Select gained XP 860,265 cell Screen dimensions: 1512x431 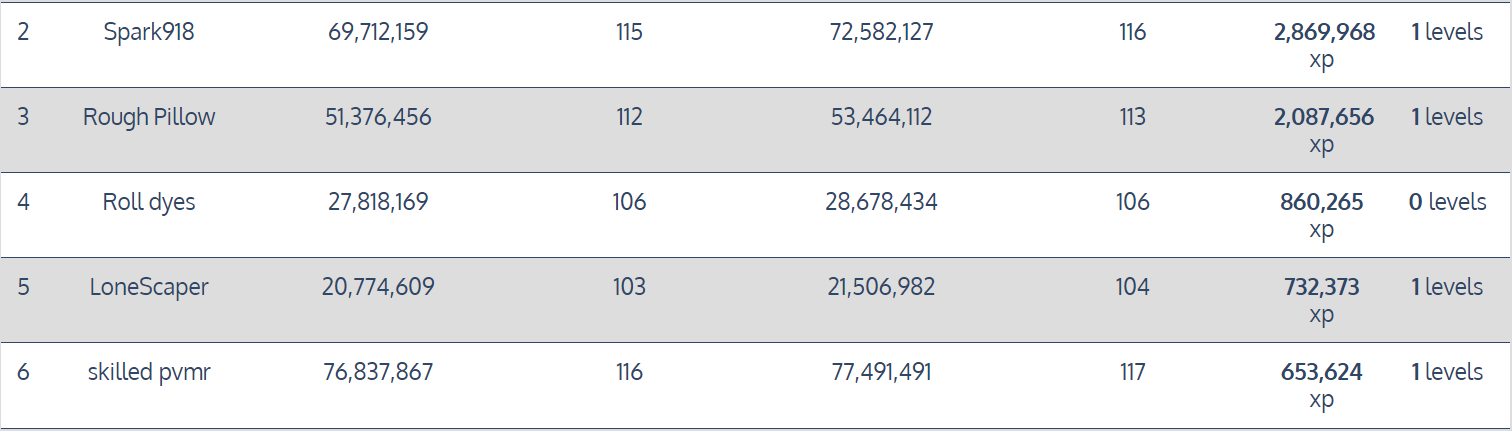(1321, 215)
